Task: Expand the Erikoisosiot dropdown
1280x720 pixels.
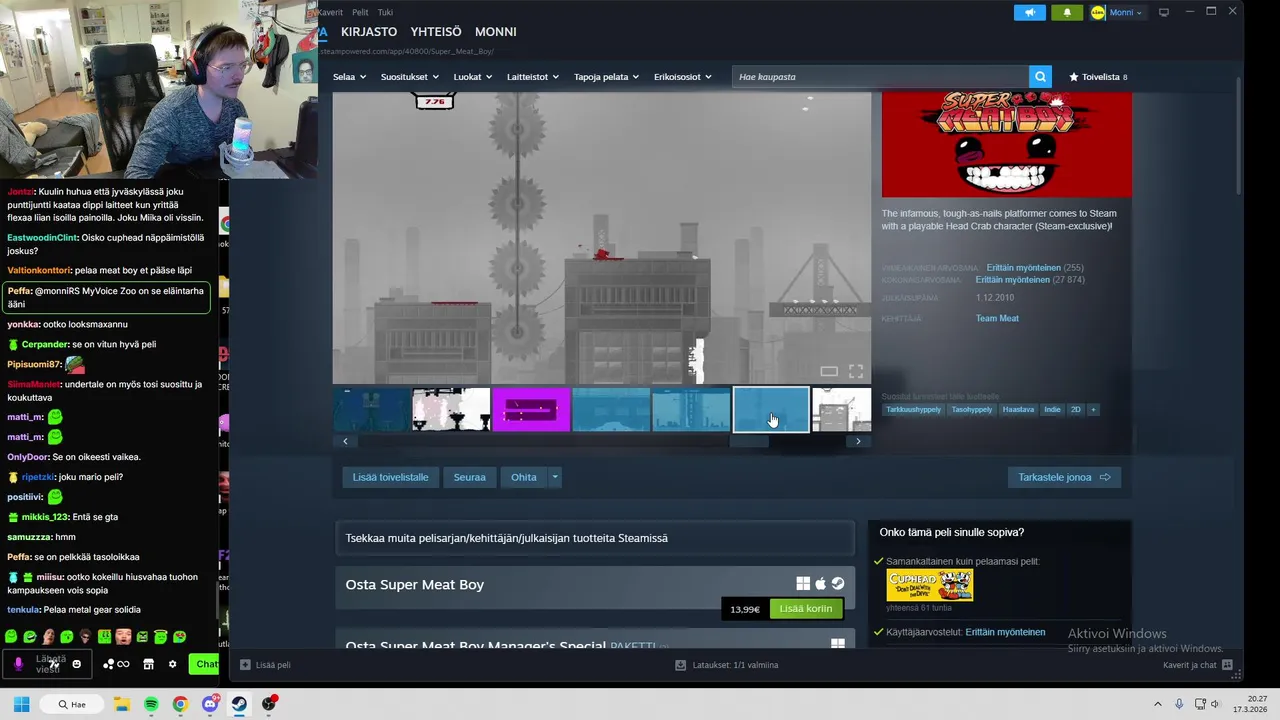Action: [x=683, y=77]
